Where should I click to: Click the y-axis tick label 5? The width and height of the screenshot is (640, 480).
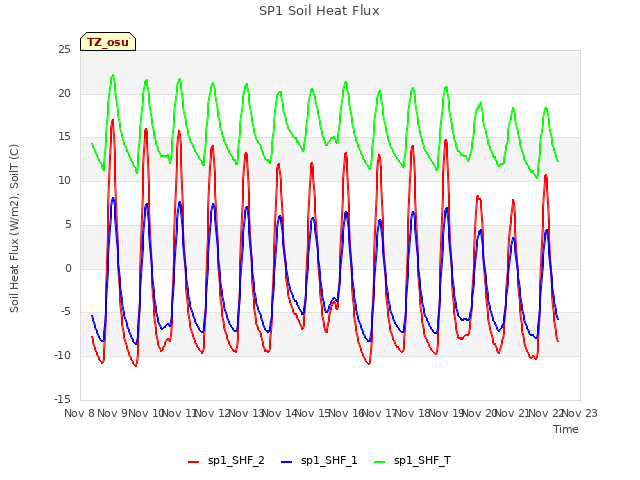pos(68,224)
